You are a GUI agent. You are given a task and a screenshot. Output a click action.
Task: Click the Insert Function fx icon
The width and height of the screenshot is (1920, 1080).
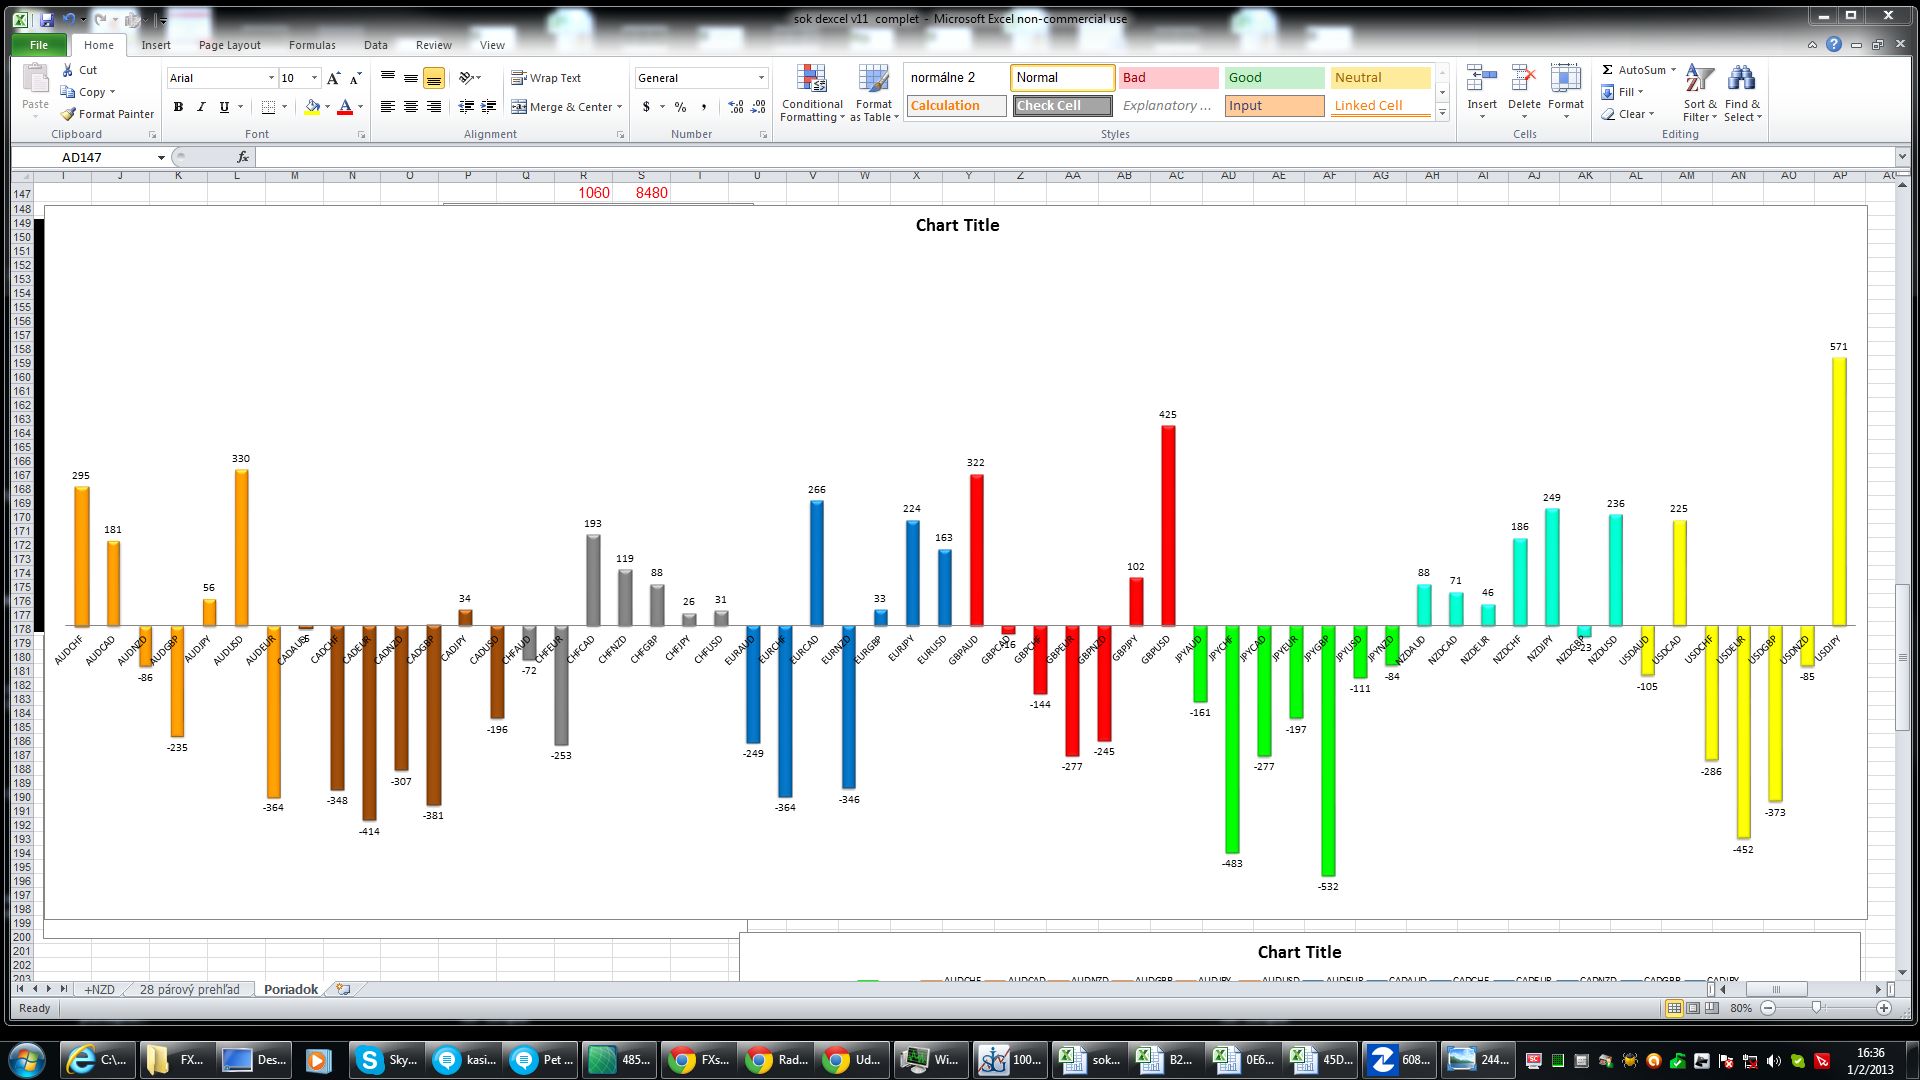[243, 157]
